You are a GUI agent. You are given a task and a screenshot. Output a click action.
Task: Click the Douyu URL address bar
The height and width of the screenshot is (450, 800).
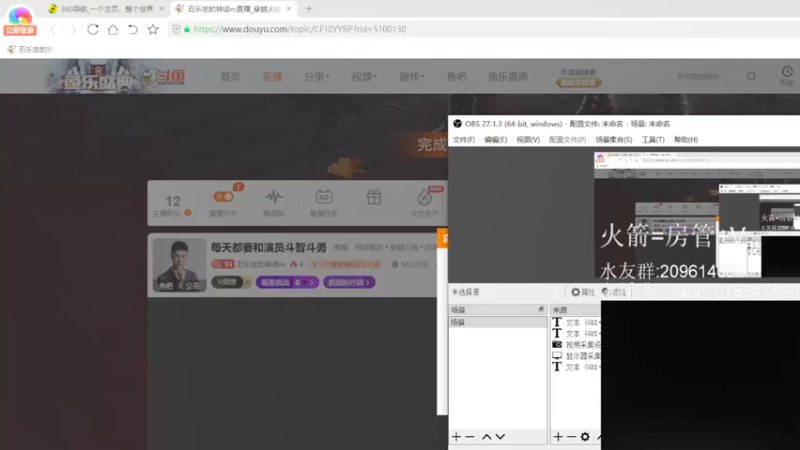[300, 29]
